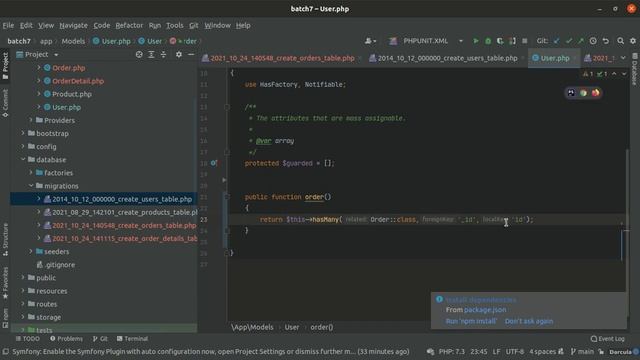The image size is (640, 360).
Task: Open the Commit tool window sidebar
Action: click(5, 103)
